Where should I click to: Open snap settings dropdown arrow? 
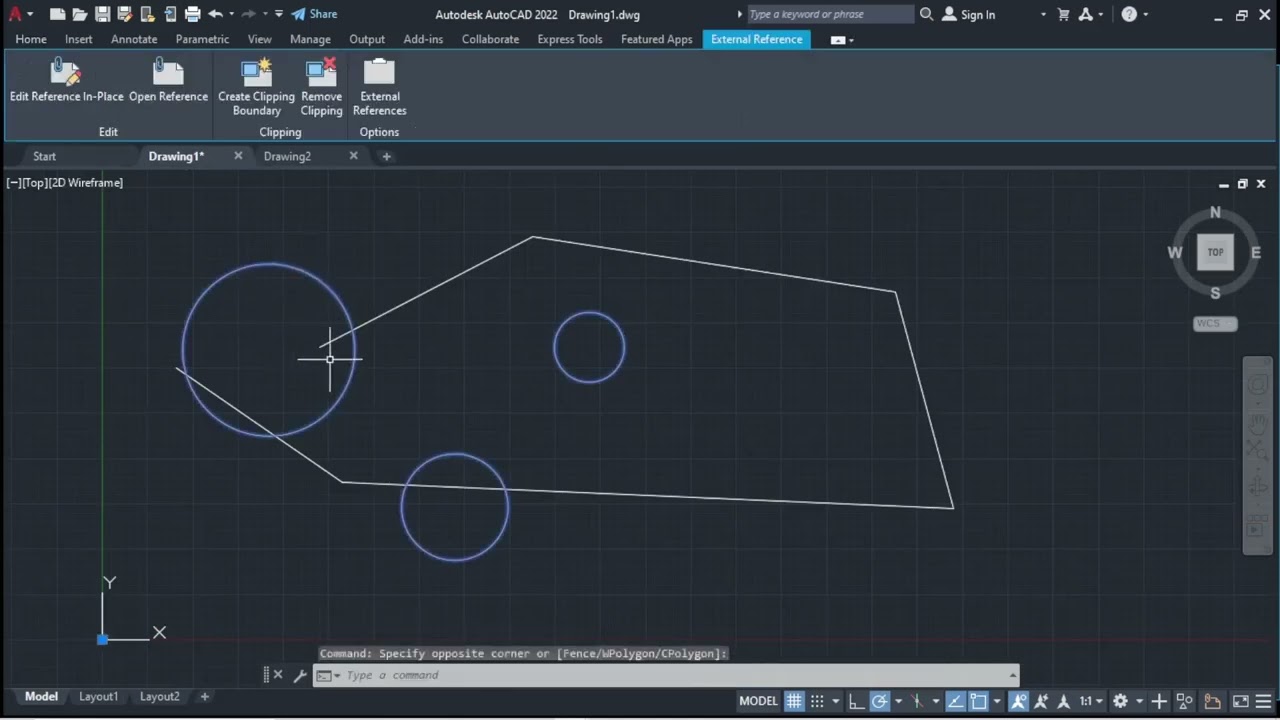pos(836,701)
